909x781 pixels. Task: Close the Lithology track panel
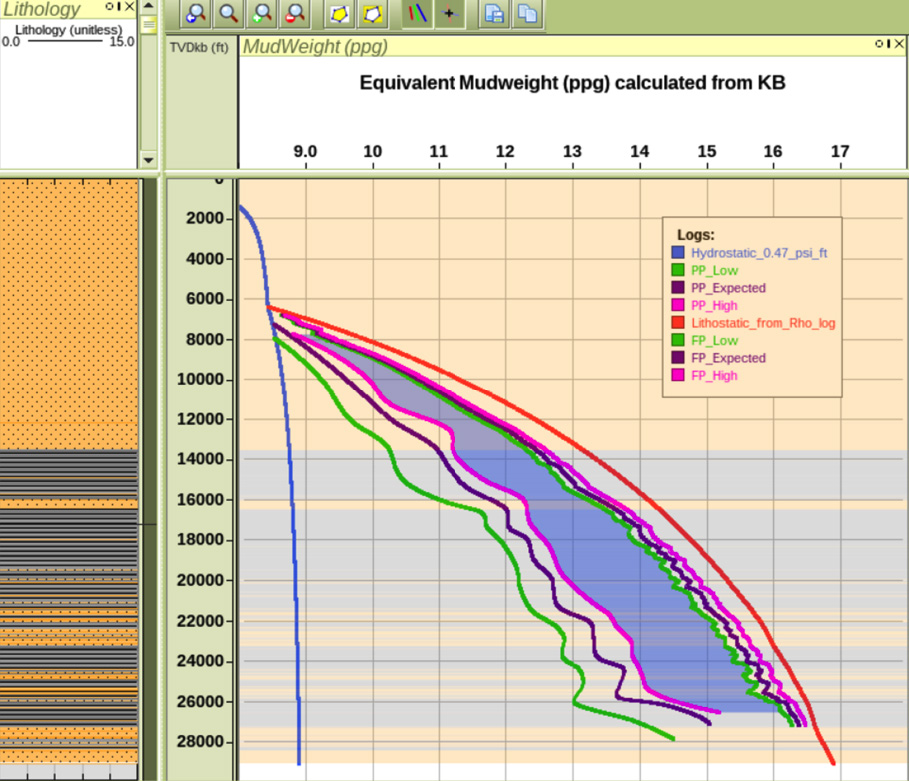(130, 6)
